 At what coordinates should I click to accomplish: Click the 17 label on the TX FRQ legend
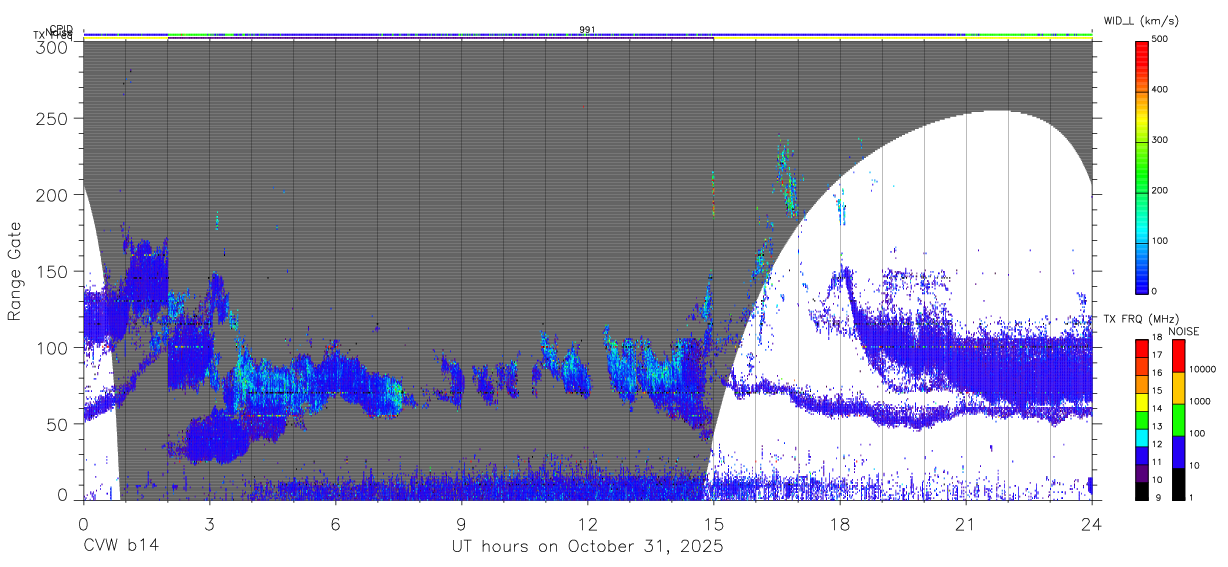click(x=1158, y=355)
